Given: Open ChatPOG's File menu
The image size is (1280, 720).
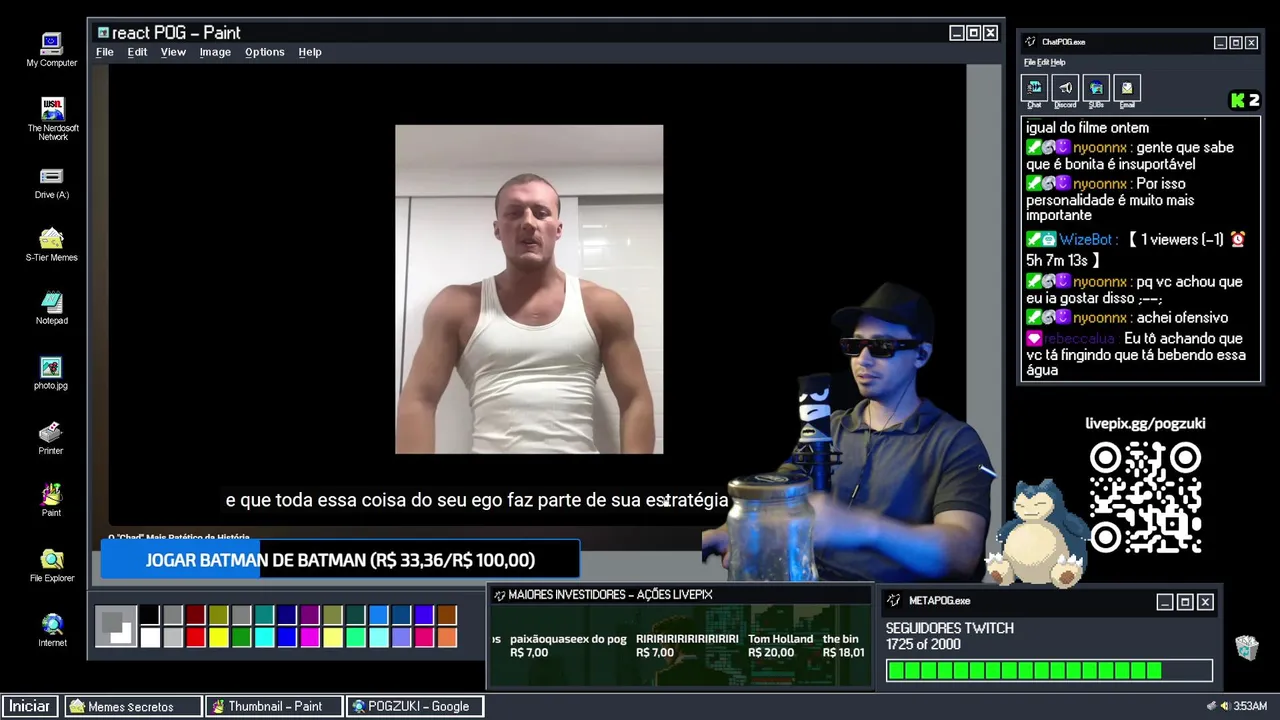Looking at the screenshot, I should (1029, 62).
